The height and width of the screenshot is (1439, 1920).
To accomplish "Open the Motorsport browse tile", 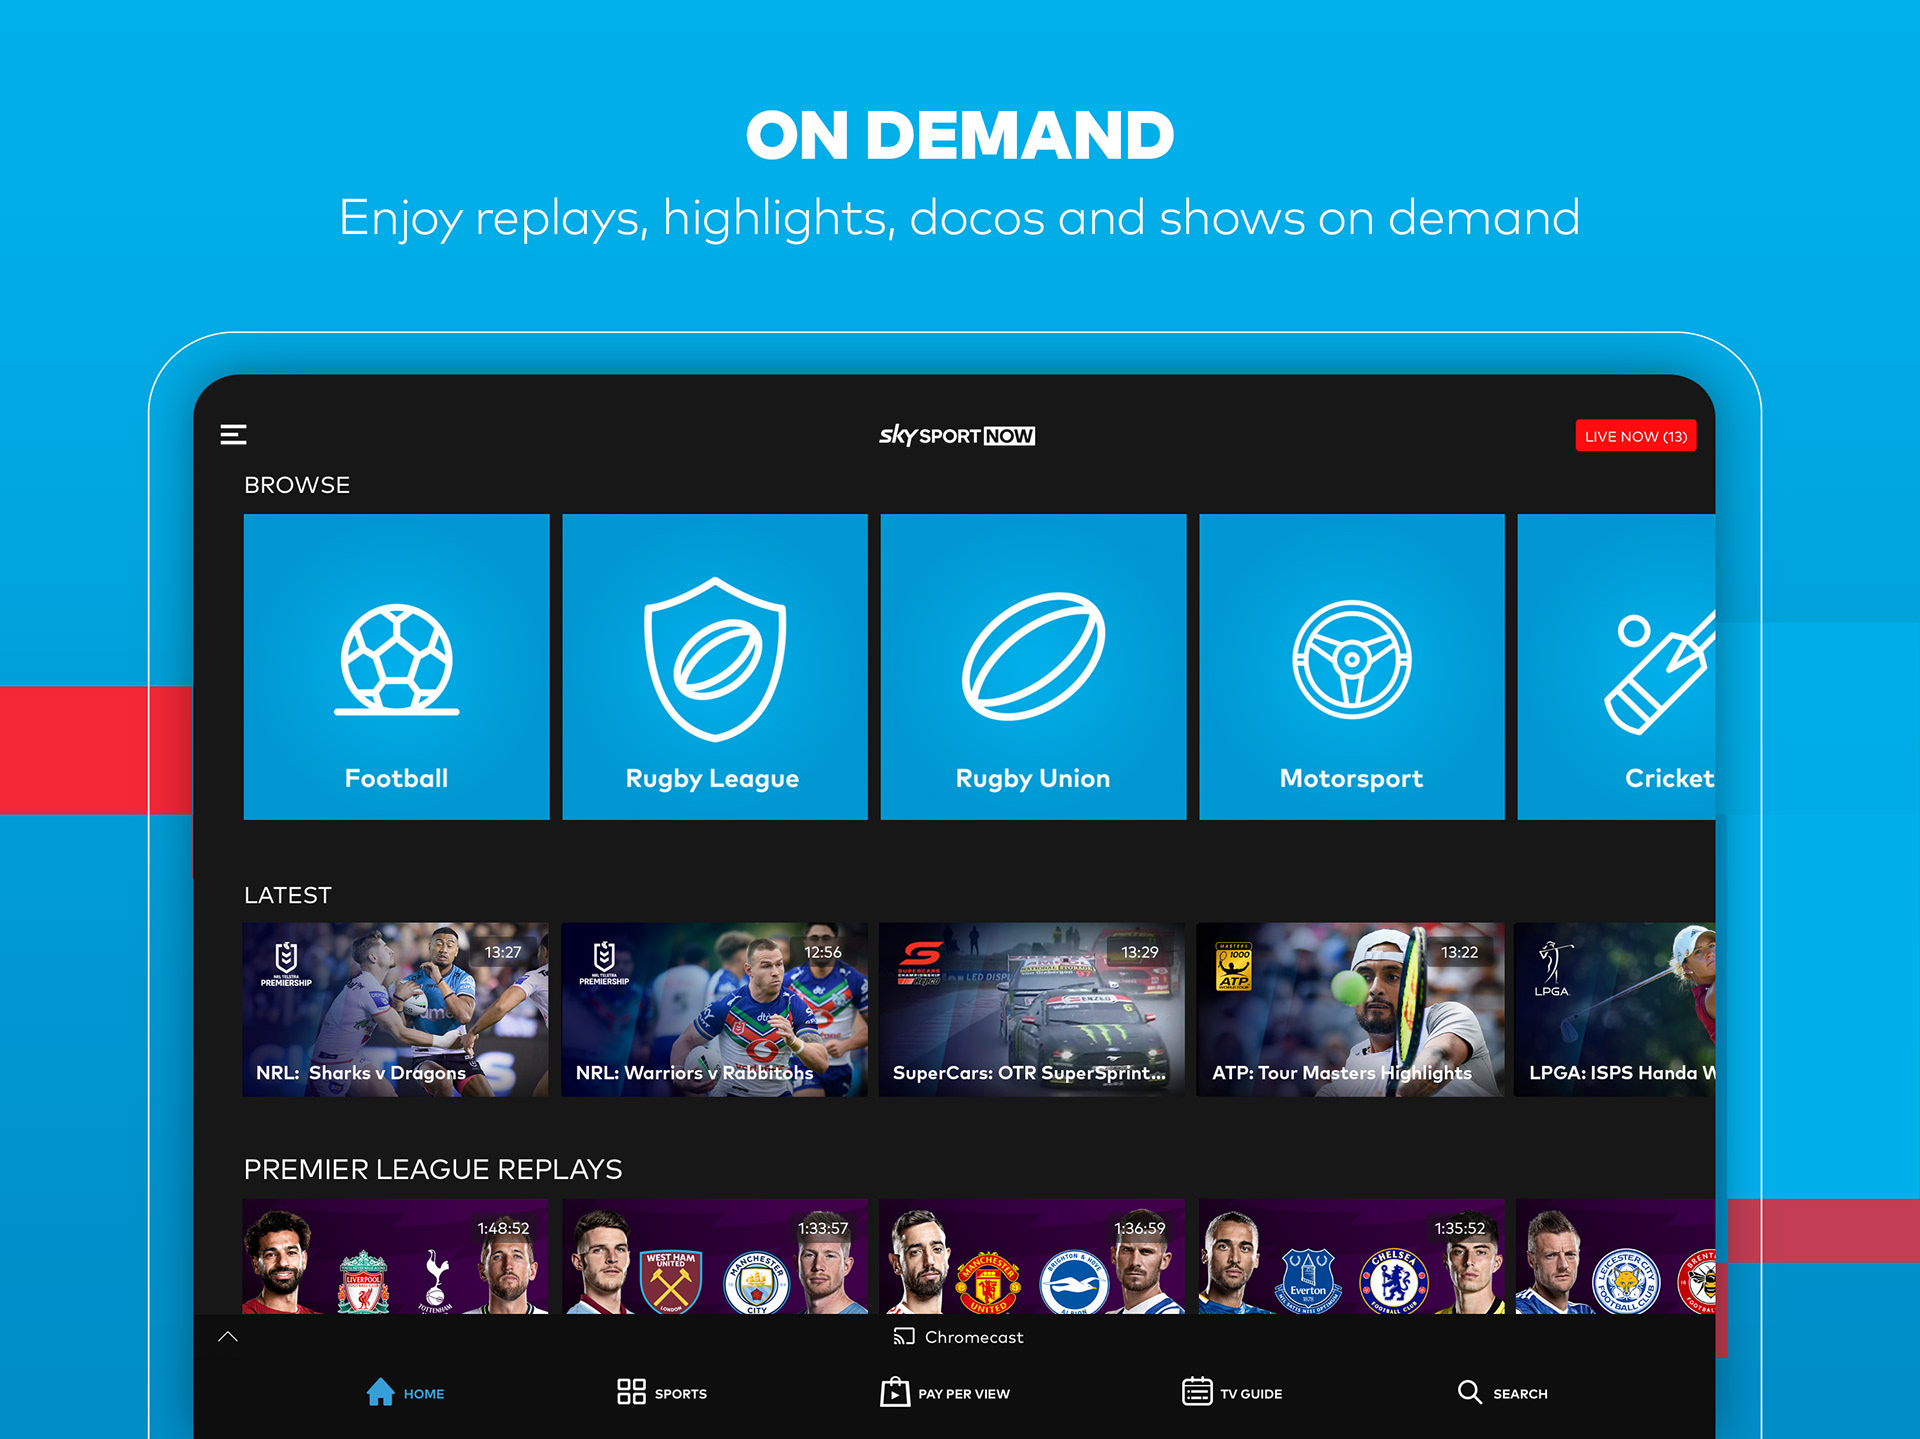I will 1351,667.
